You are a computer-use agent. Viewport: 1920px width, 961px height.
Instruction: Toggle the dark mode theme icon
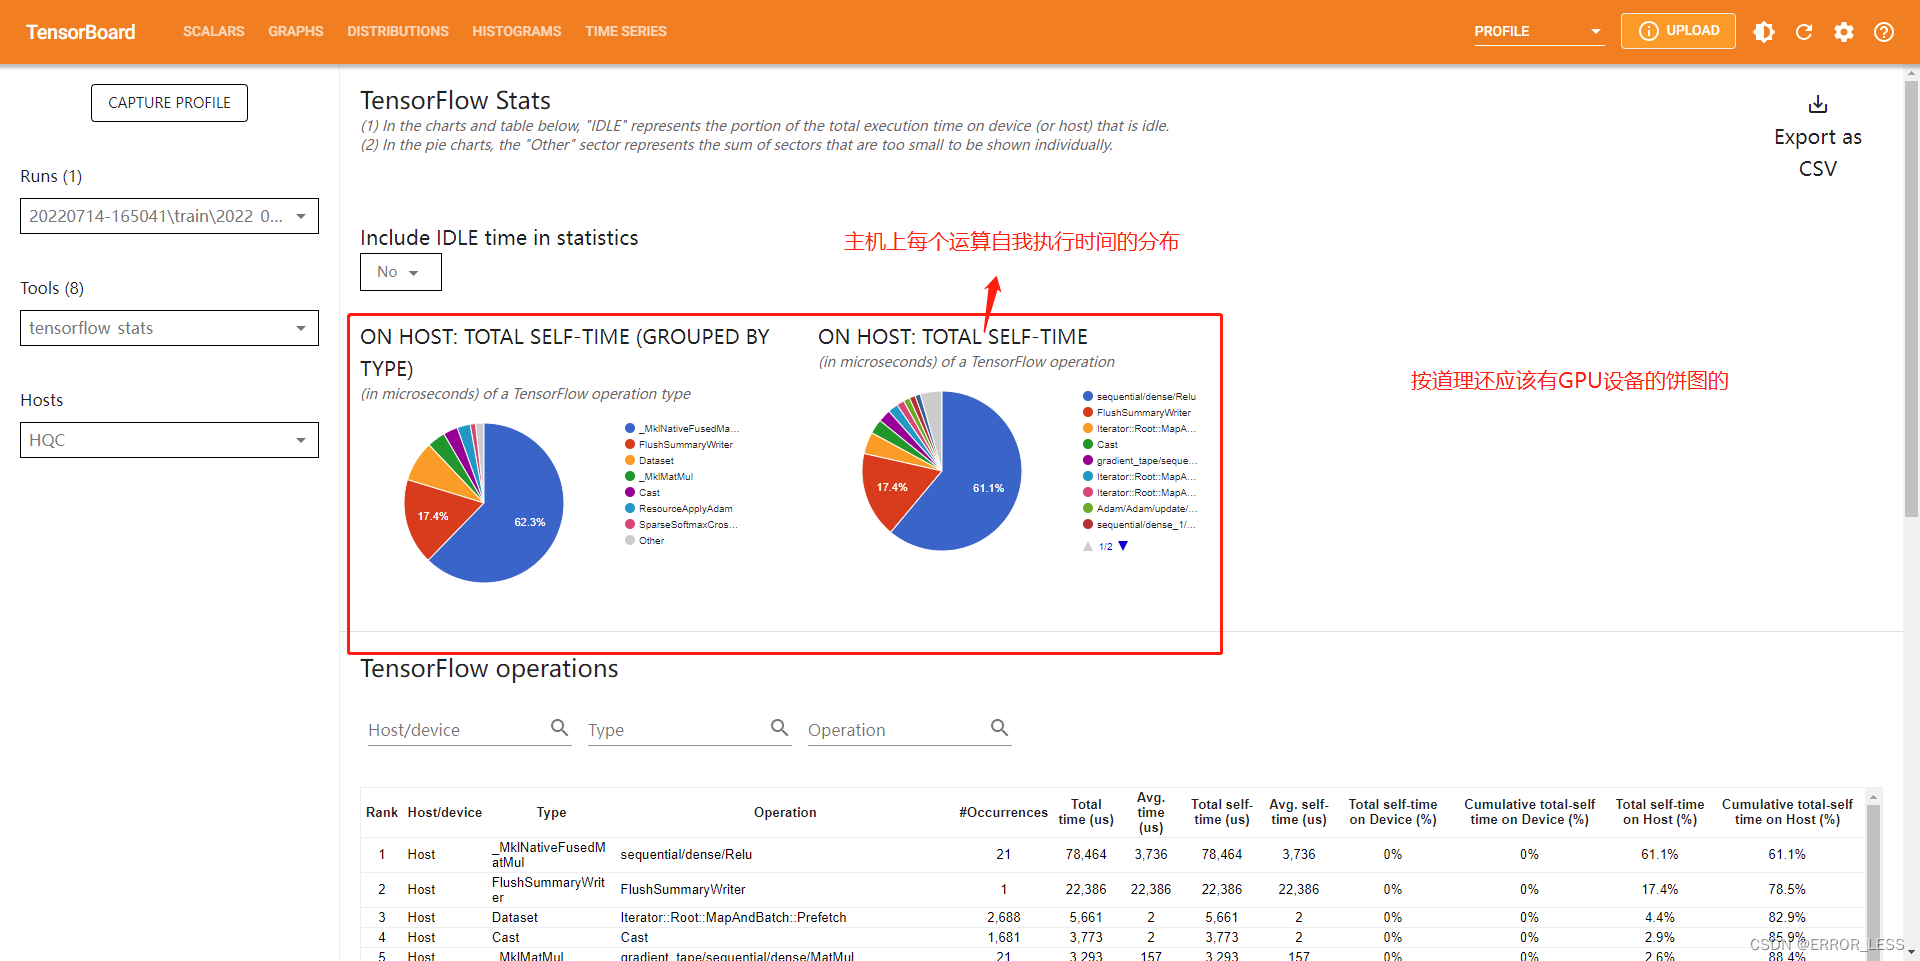tap(1764, 32)
